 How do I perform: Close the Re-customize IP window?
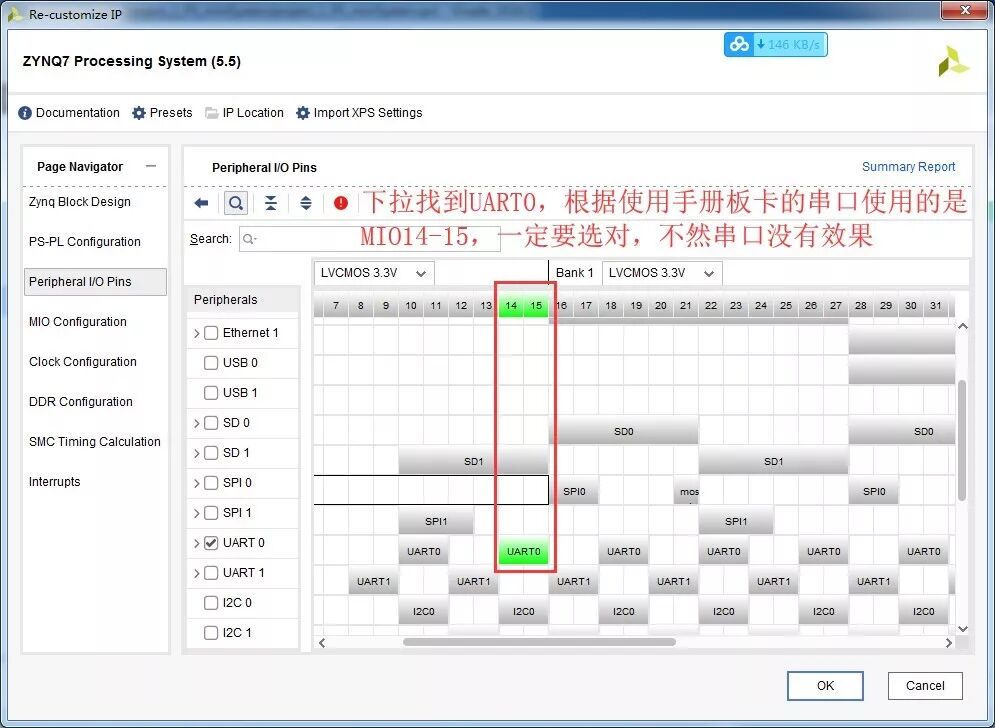tap(965, 10)
